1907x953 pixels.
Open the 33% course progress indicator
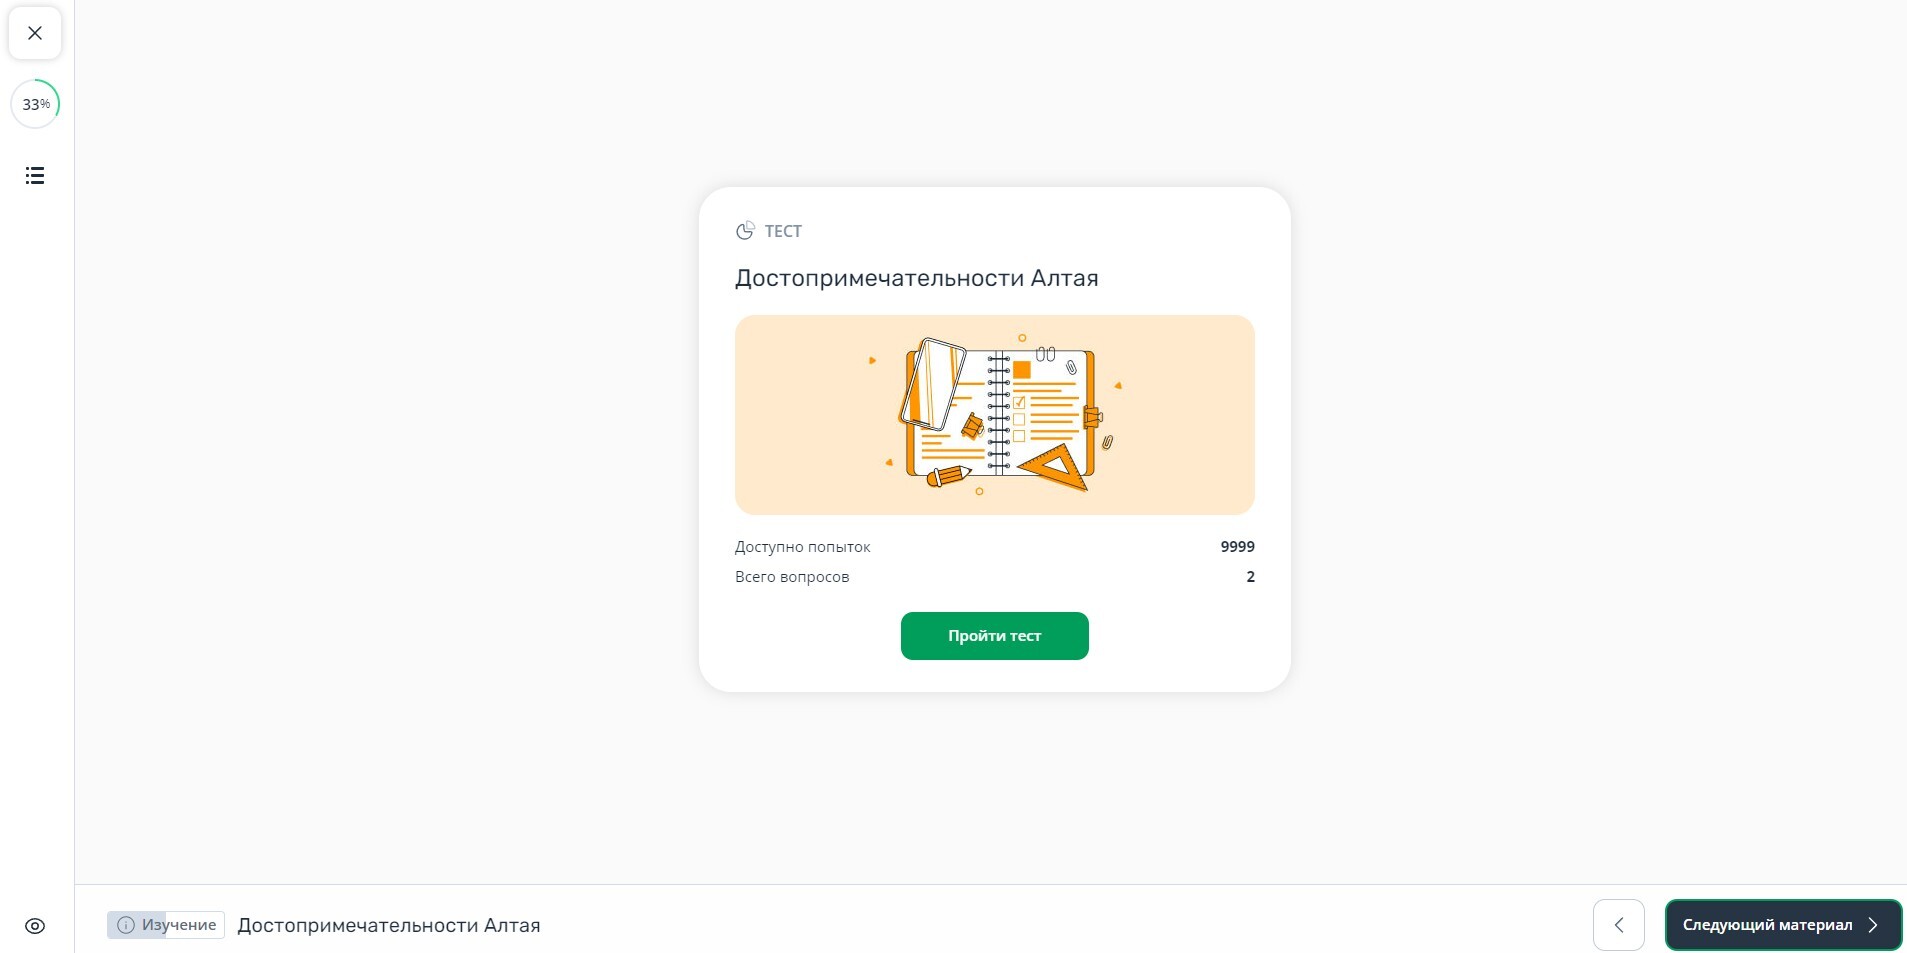35,104
